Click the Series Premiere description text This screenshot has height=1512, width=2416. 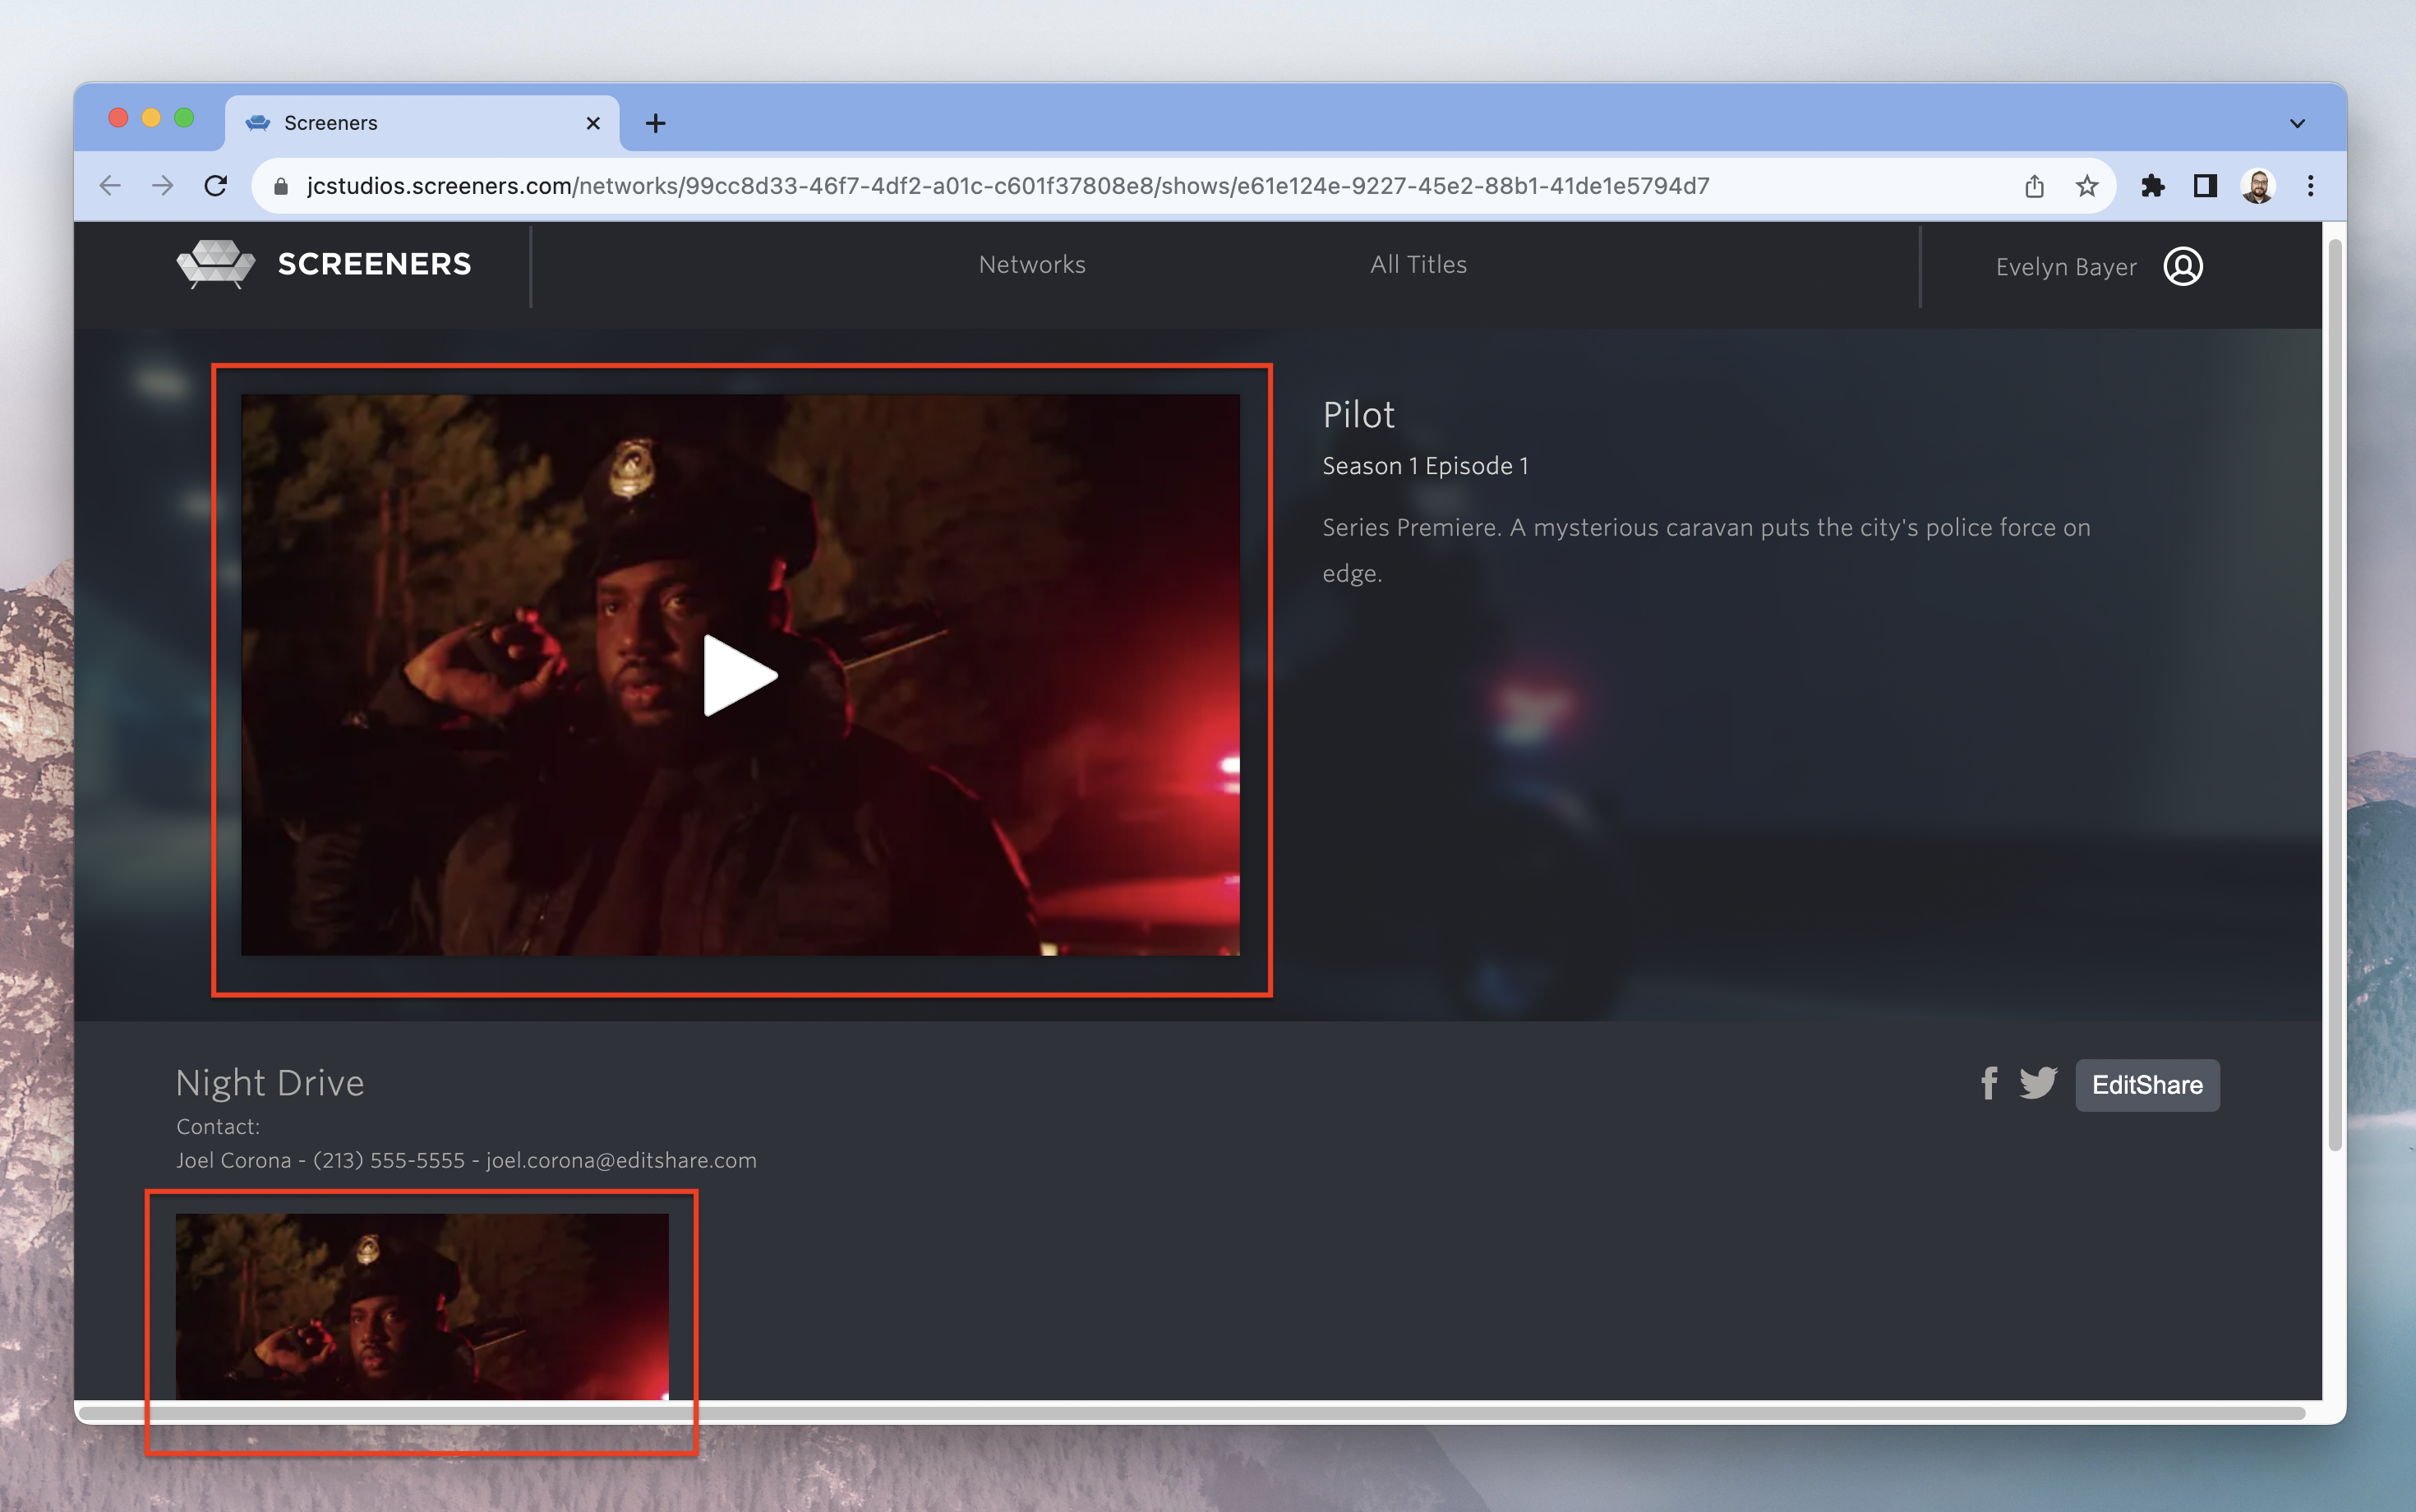click(1706, 550)
